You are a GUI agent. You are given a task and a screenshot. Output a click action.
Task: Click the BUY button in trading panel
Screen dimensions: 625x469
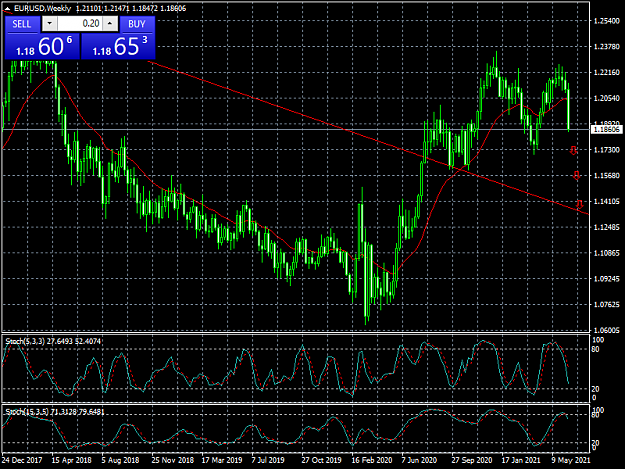[137, 24]
